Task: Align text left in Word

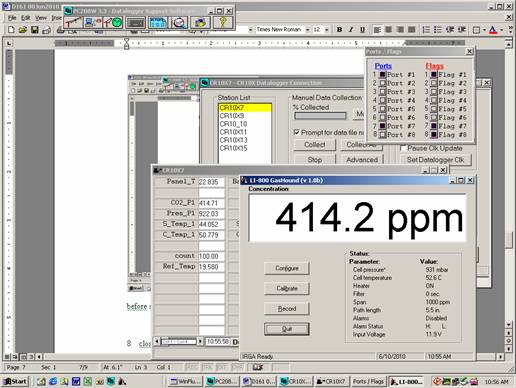Action: [377, 30]
